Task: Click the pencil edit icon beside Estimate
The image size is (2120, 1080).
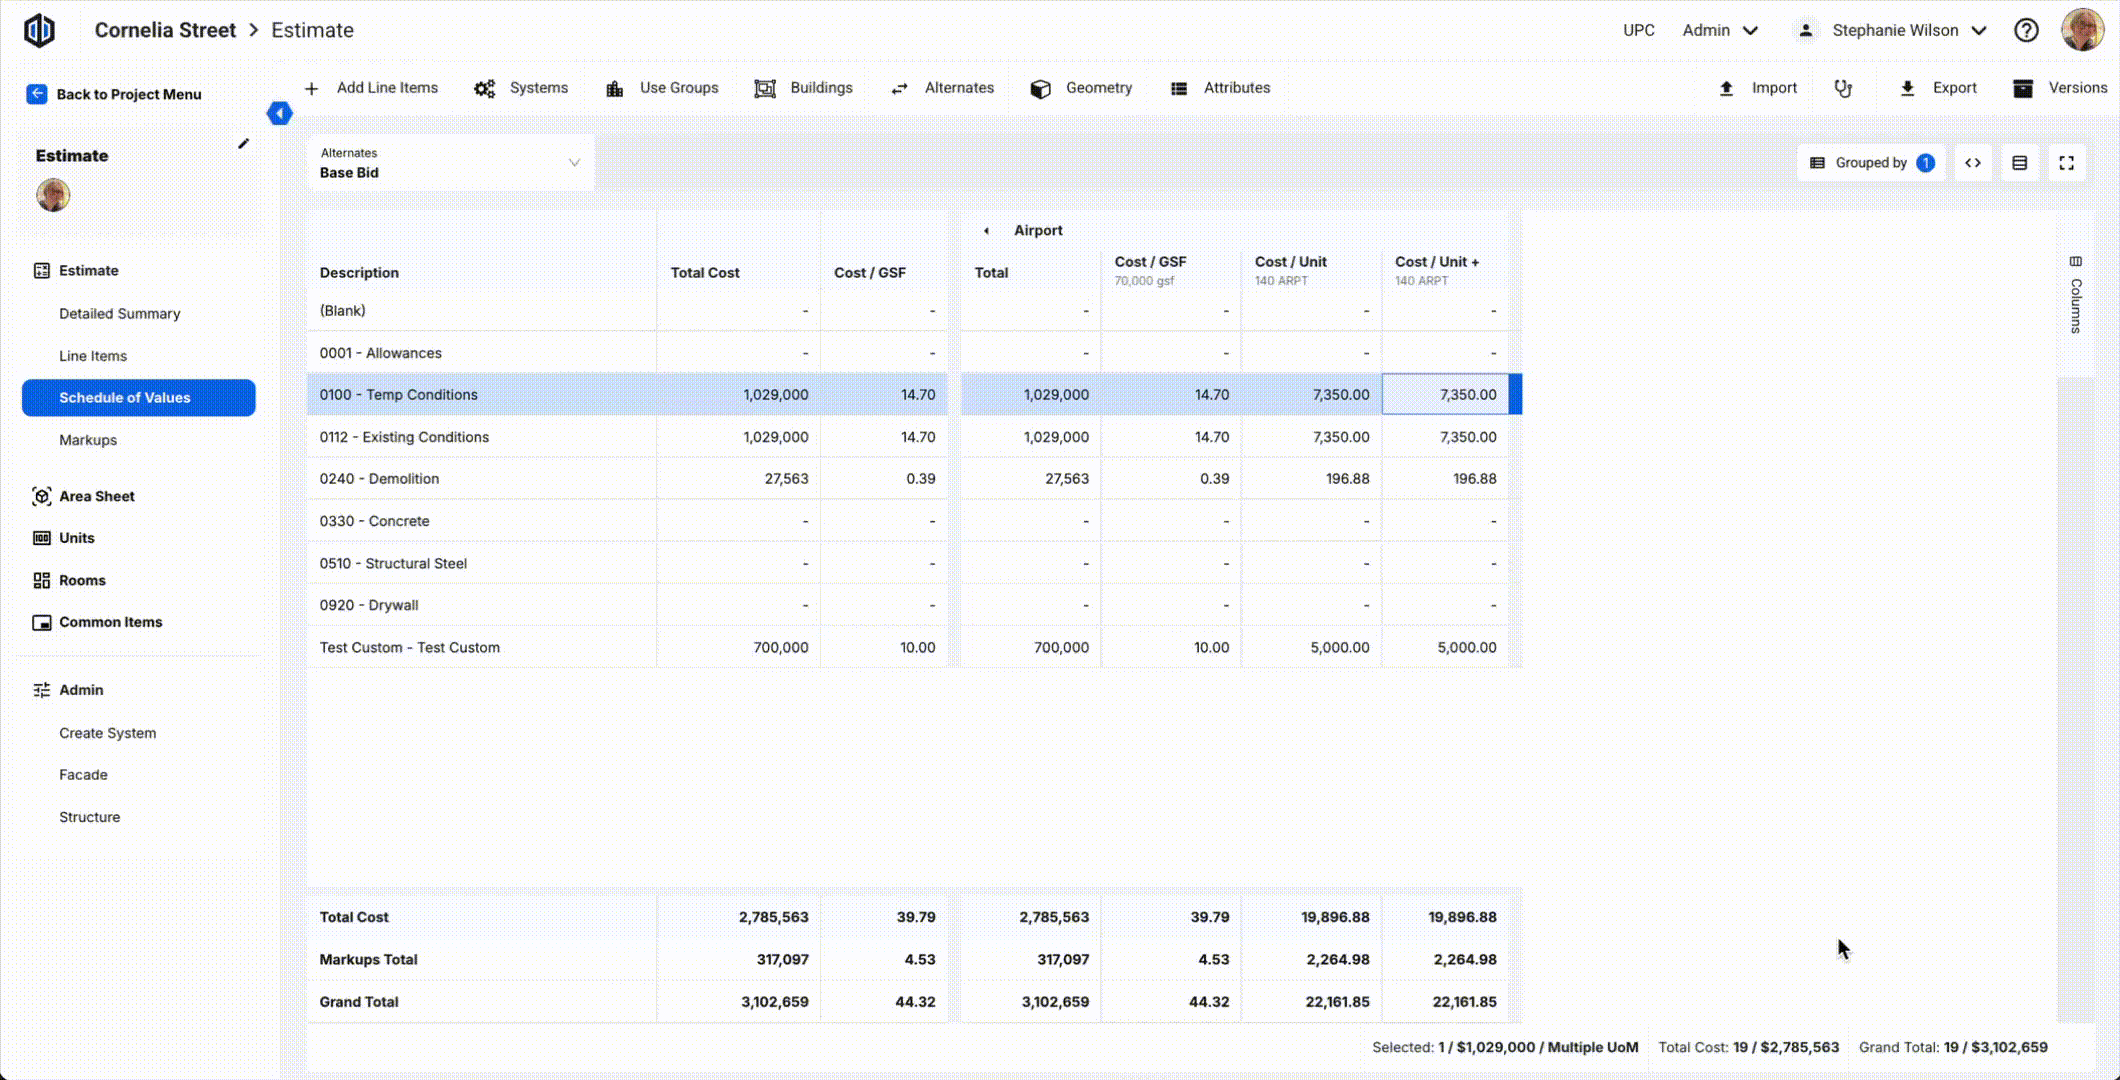Action: [243, 144]
